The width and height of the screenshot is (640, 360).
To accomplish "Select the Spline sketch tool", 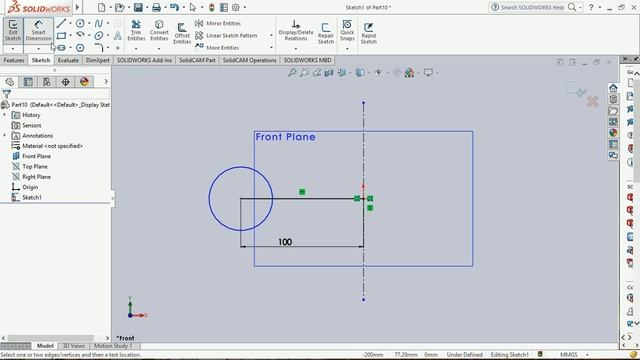I will coord(99,23).
